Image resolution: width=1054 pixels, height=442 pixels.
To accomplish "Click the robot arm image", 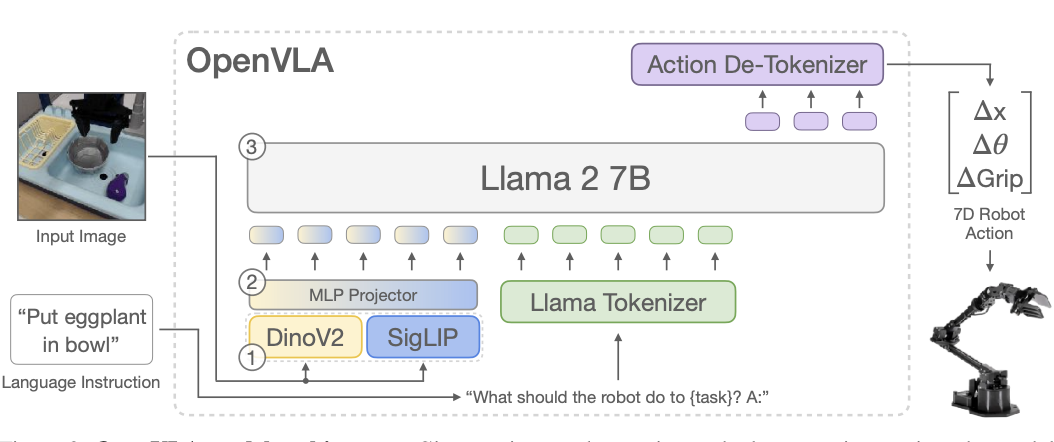I will pos(990,349).
